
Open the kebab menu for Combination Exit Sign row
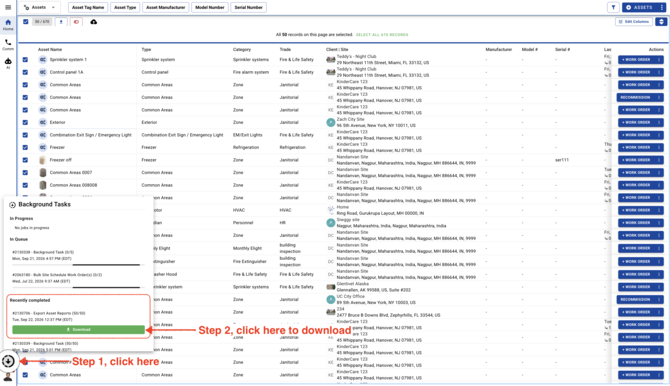pos(659,135)
